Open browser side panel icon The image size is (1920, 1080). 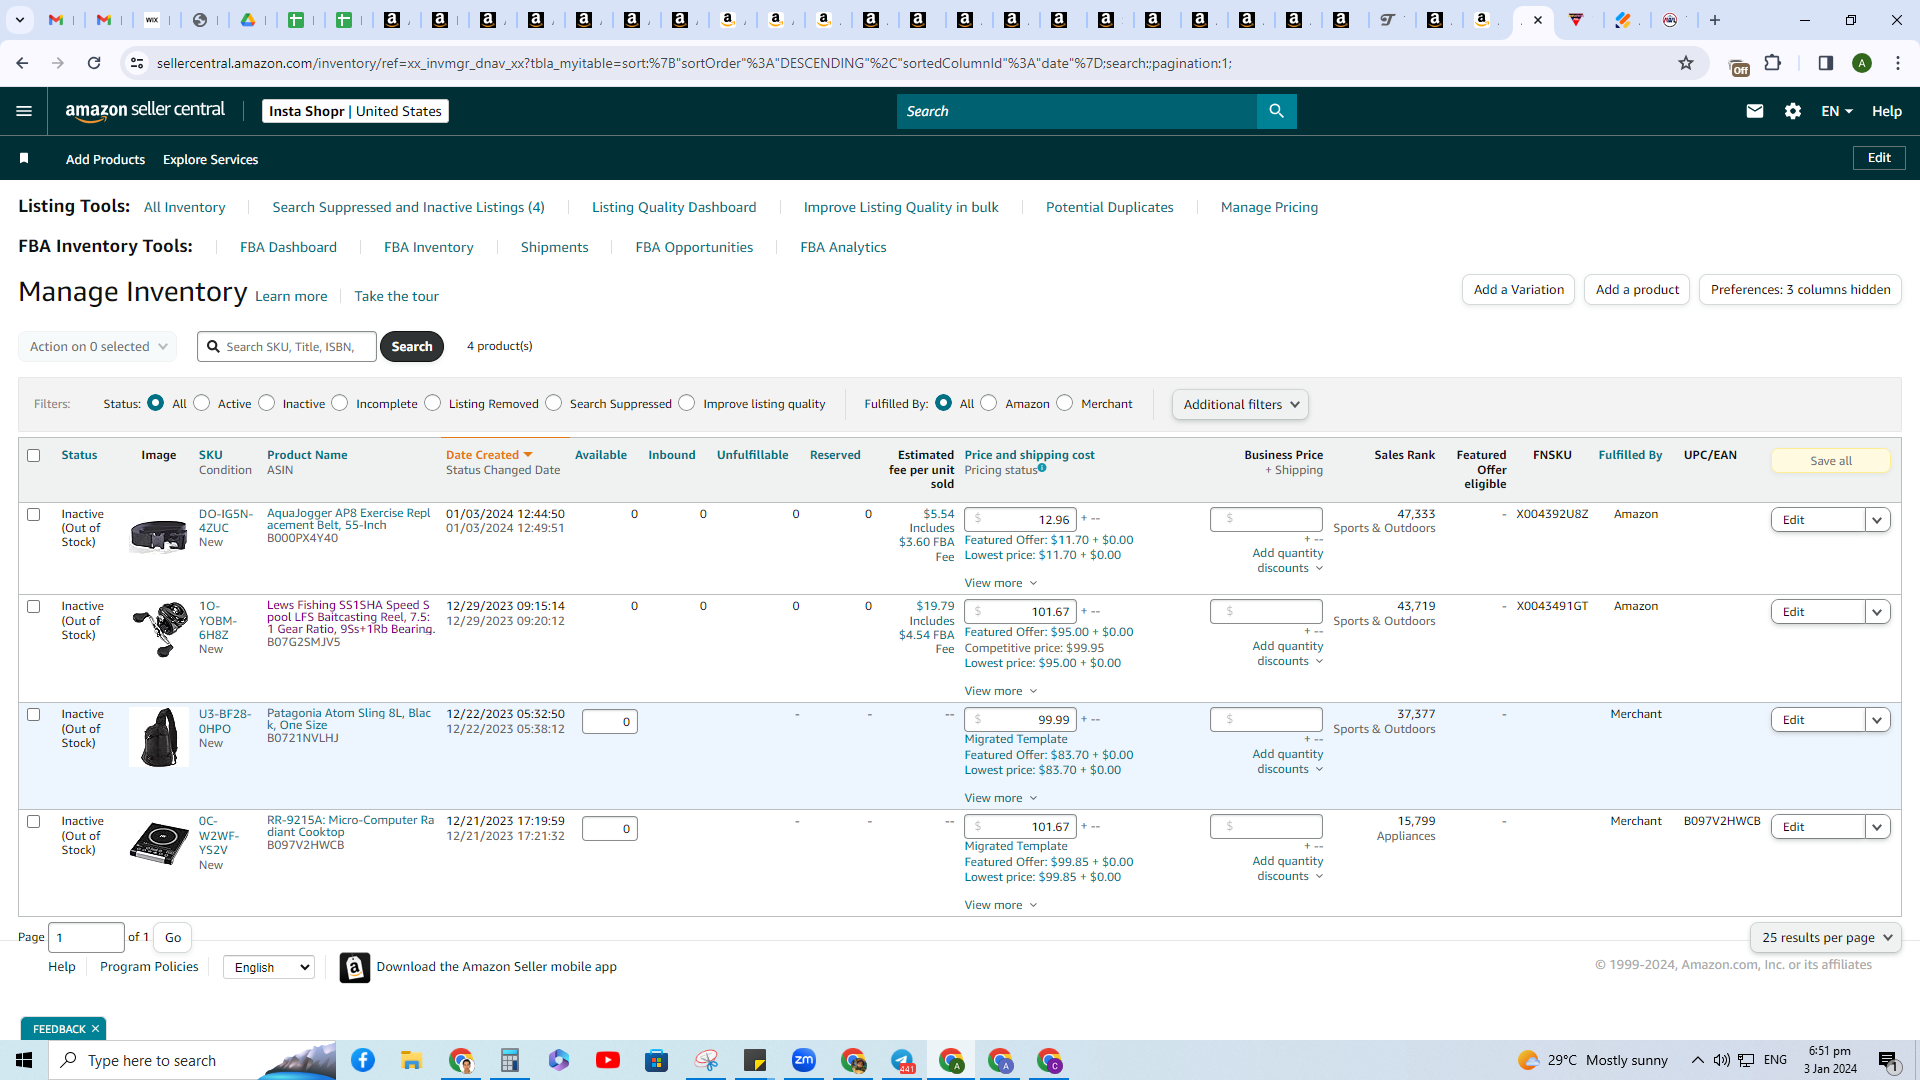coord(1825,63)
